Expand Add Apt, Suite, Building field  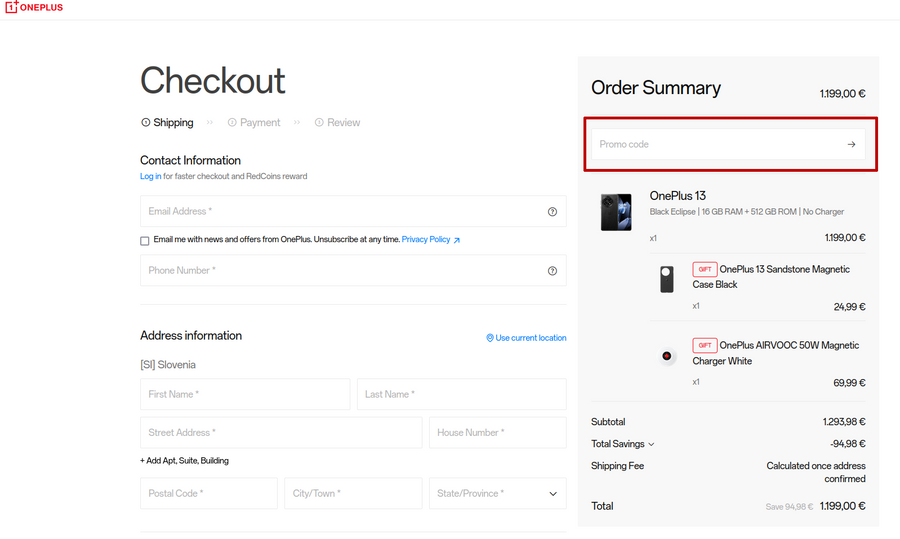(184, 461)
